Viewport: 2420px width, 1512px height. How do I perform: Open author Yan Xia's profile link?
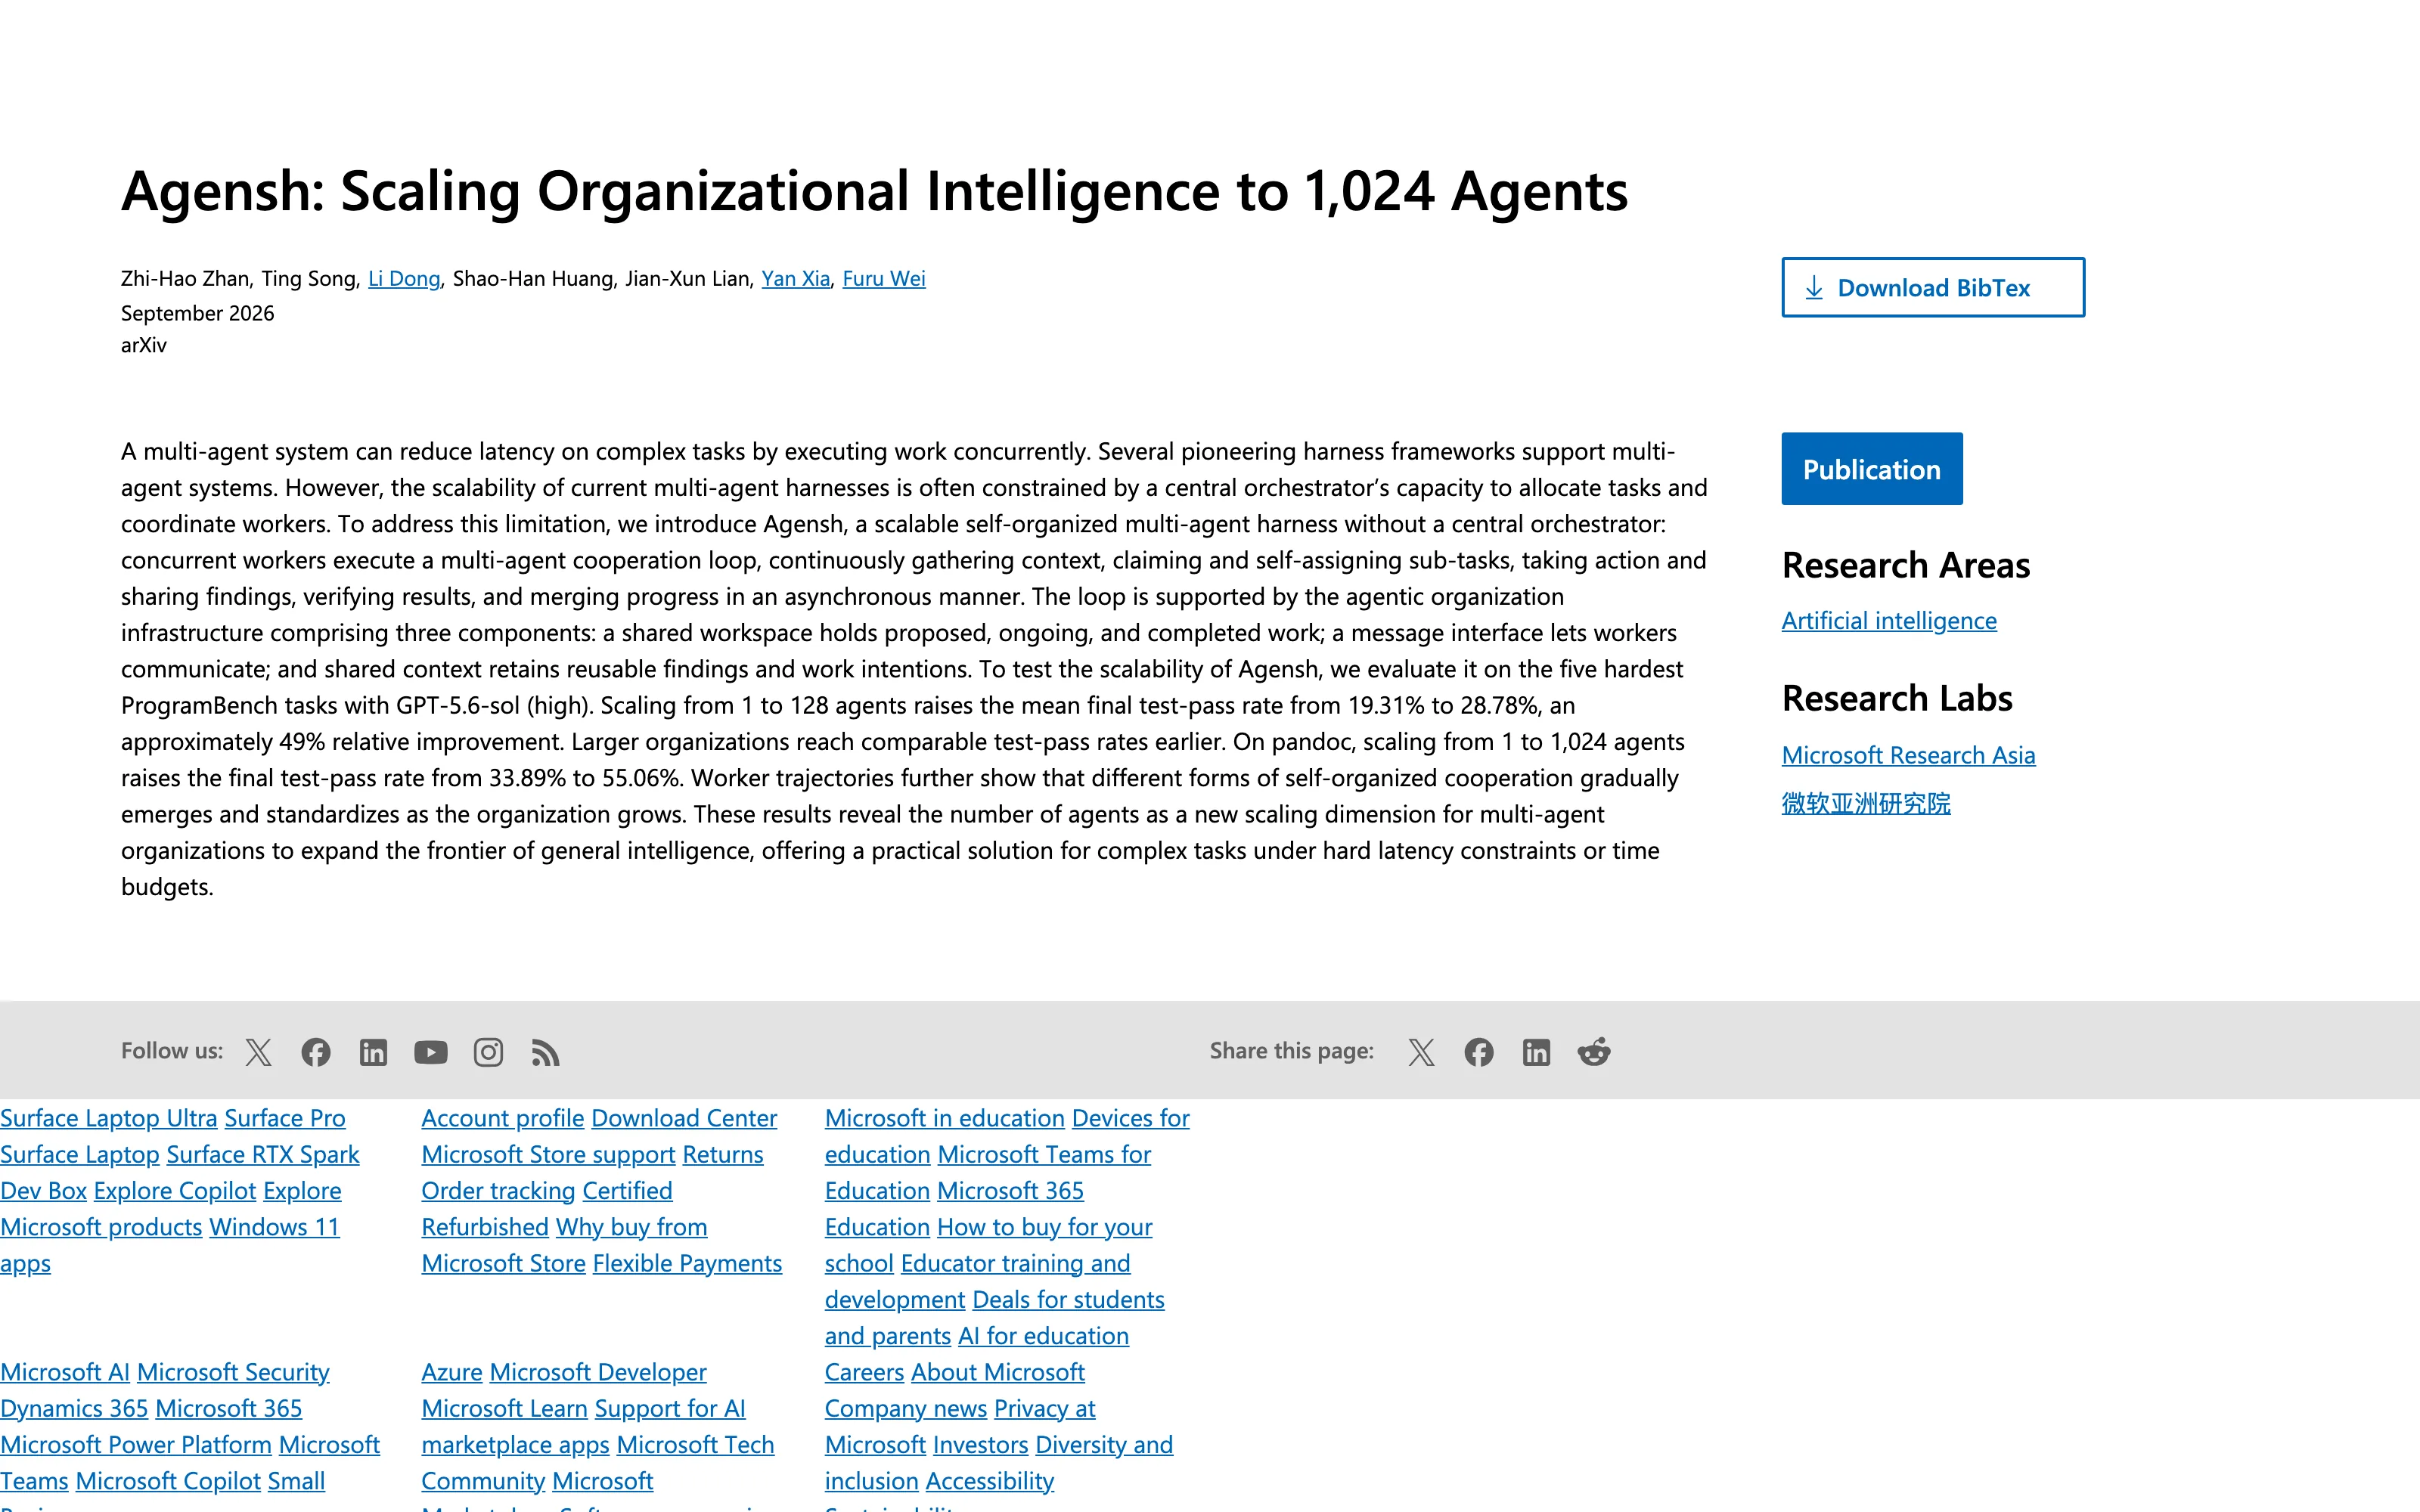pyautogui.click(x=796, y=279)
